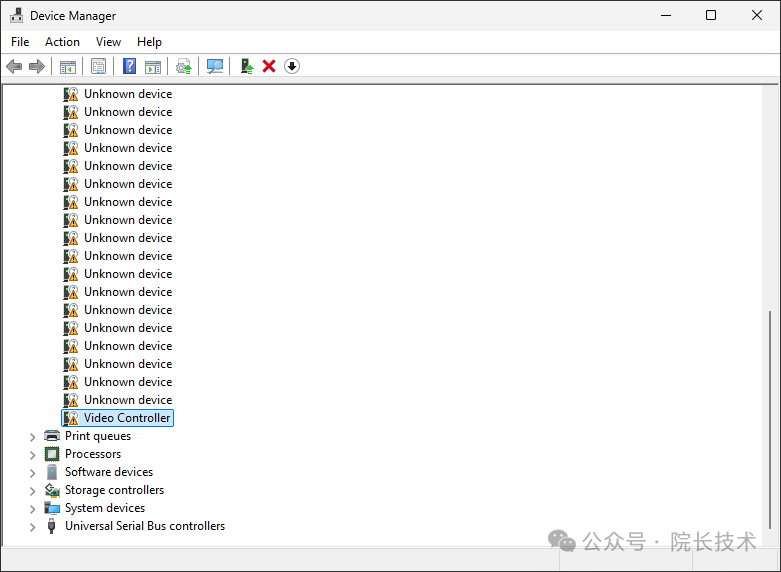Expand the Storage controllers node

(32, 491)
